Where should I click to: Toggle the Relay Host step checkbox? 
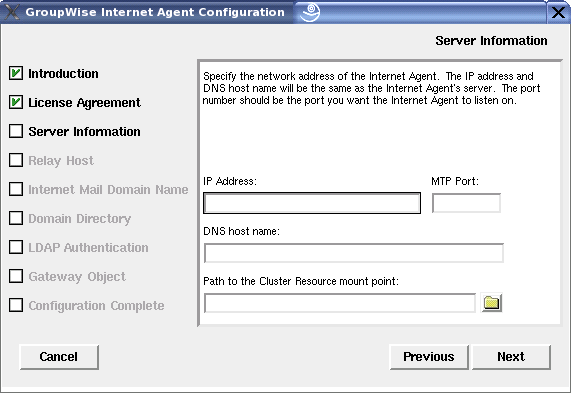16,160
